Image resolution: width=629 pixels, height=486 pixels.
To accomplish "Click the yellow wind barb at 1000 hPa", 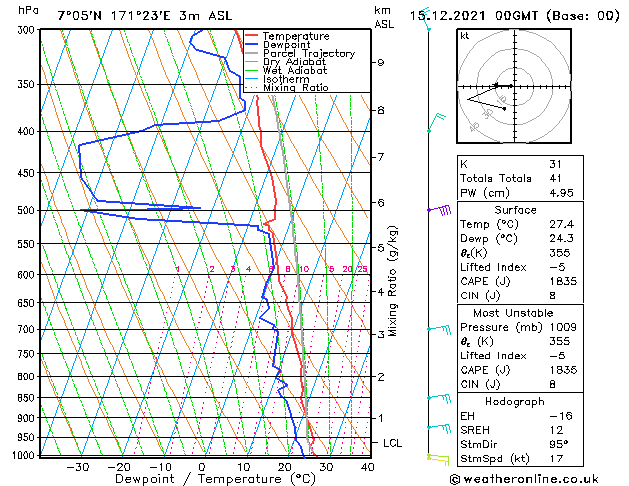I will [x=438, y=460].
